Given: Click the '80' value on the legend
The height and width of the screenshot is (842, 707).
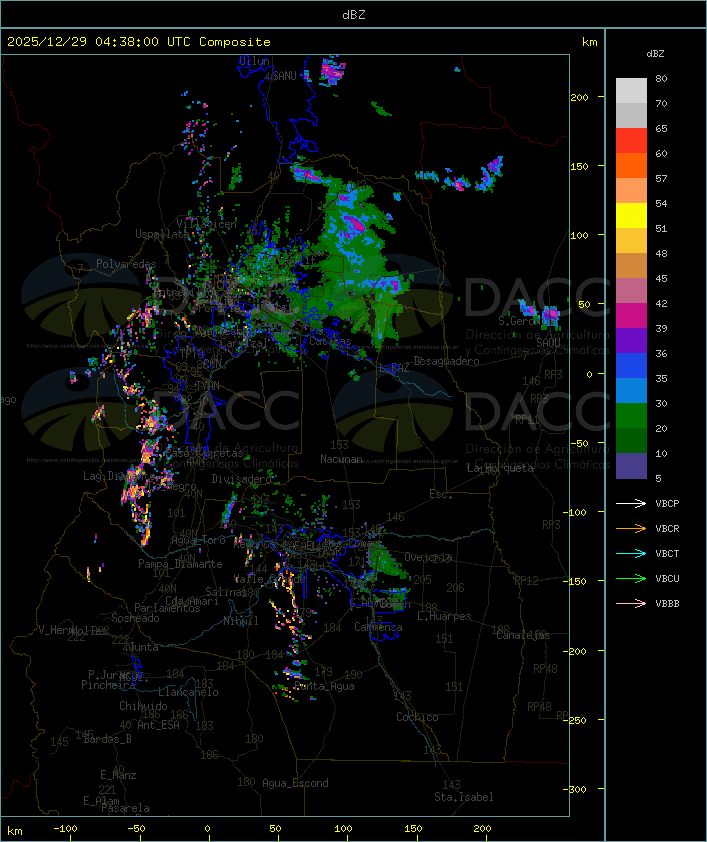Looking at the screenshot, I should point(661,78).
